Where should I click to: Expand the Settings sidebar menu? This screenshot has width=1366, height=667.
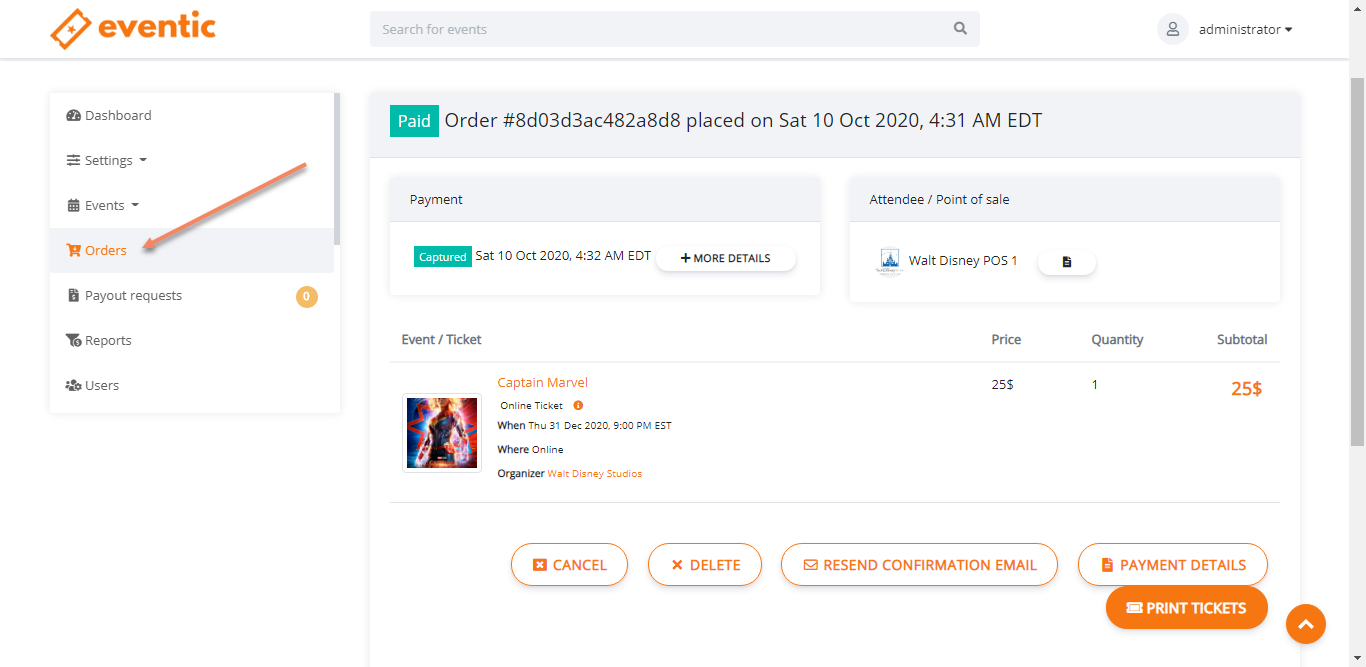(x=108, y=160)
